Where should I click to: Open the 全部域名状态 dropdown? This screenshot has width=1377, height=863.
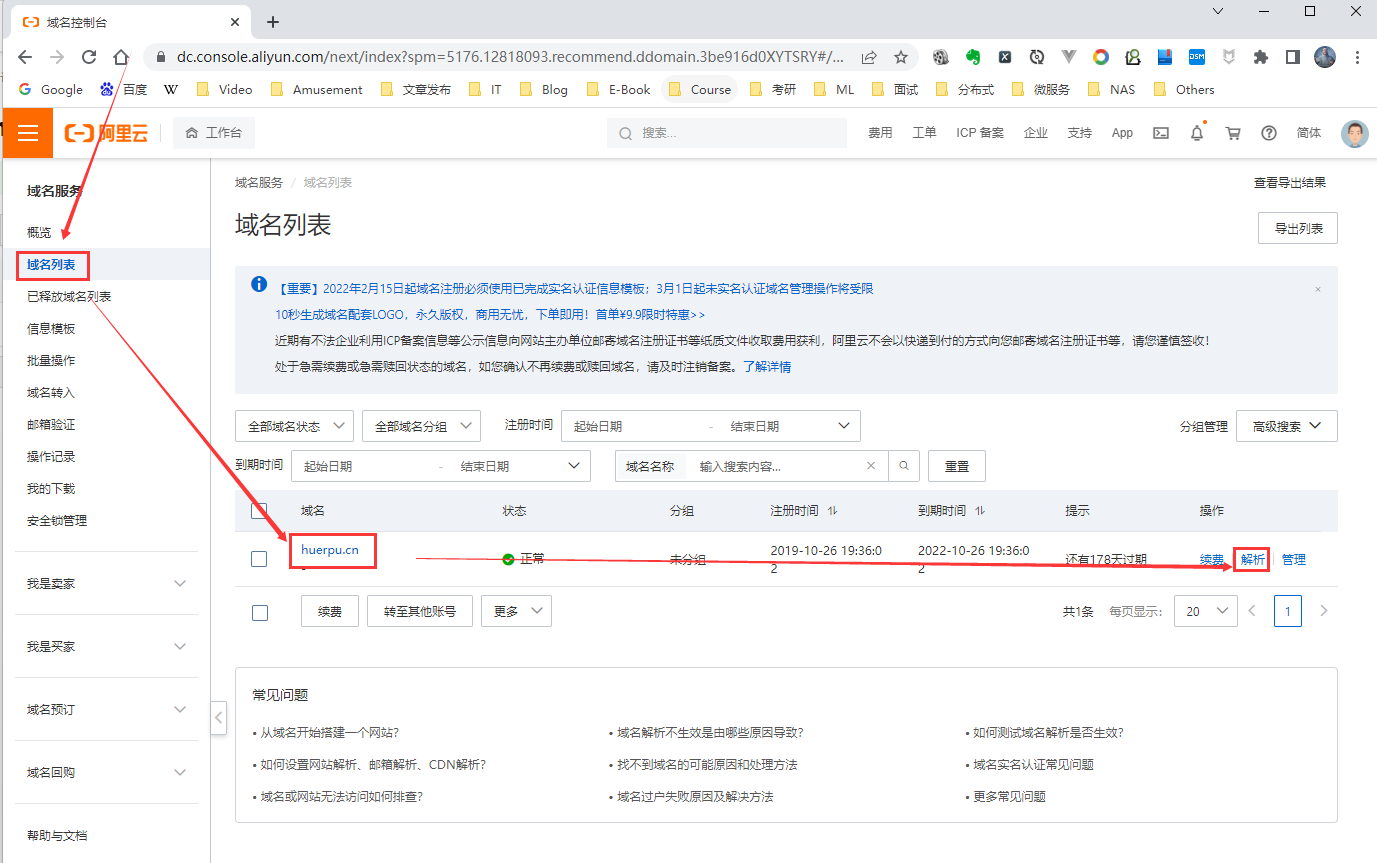click(x=294, y=426)
